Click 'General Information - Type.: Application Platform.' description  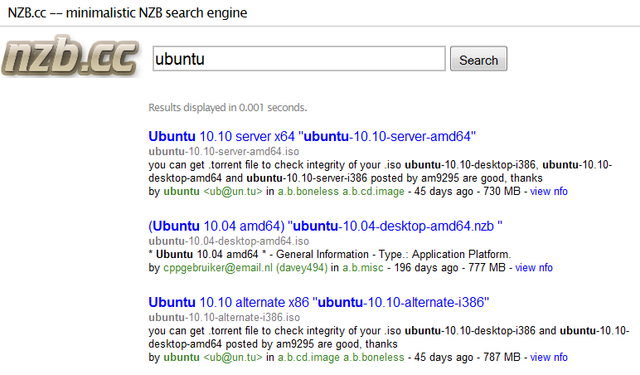coord(393,255)
